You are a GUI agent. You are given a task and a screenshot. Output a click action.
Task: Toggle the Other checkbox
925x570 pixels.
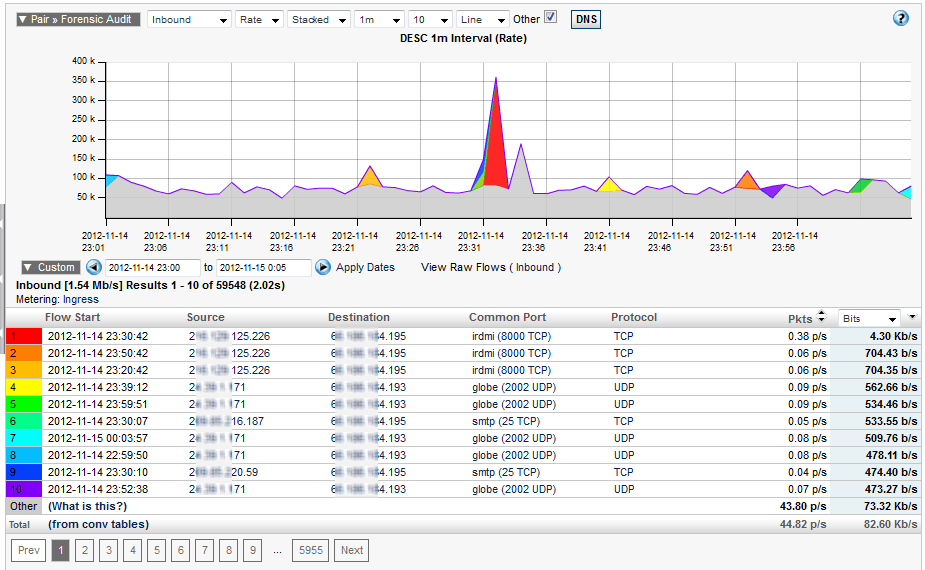tap(550, 17)
